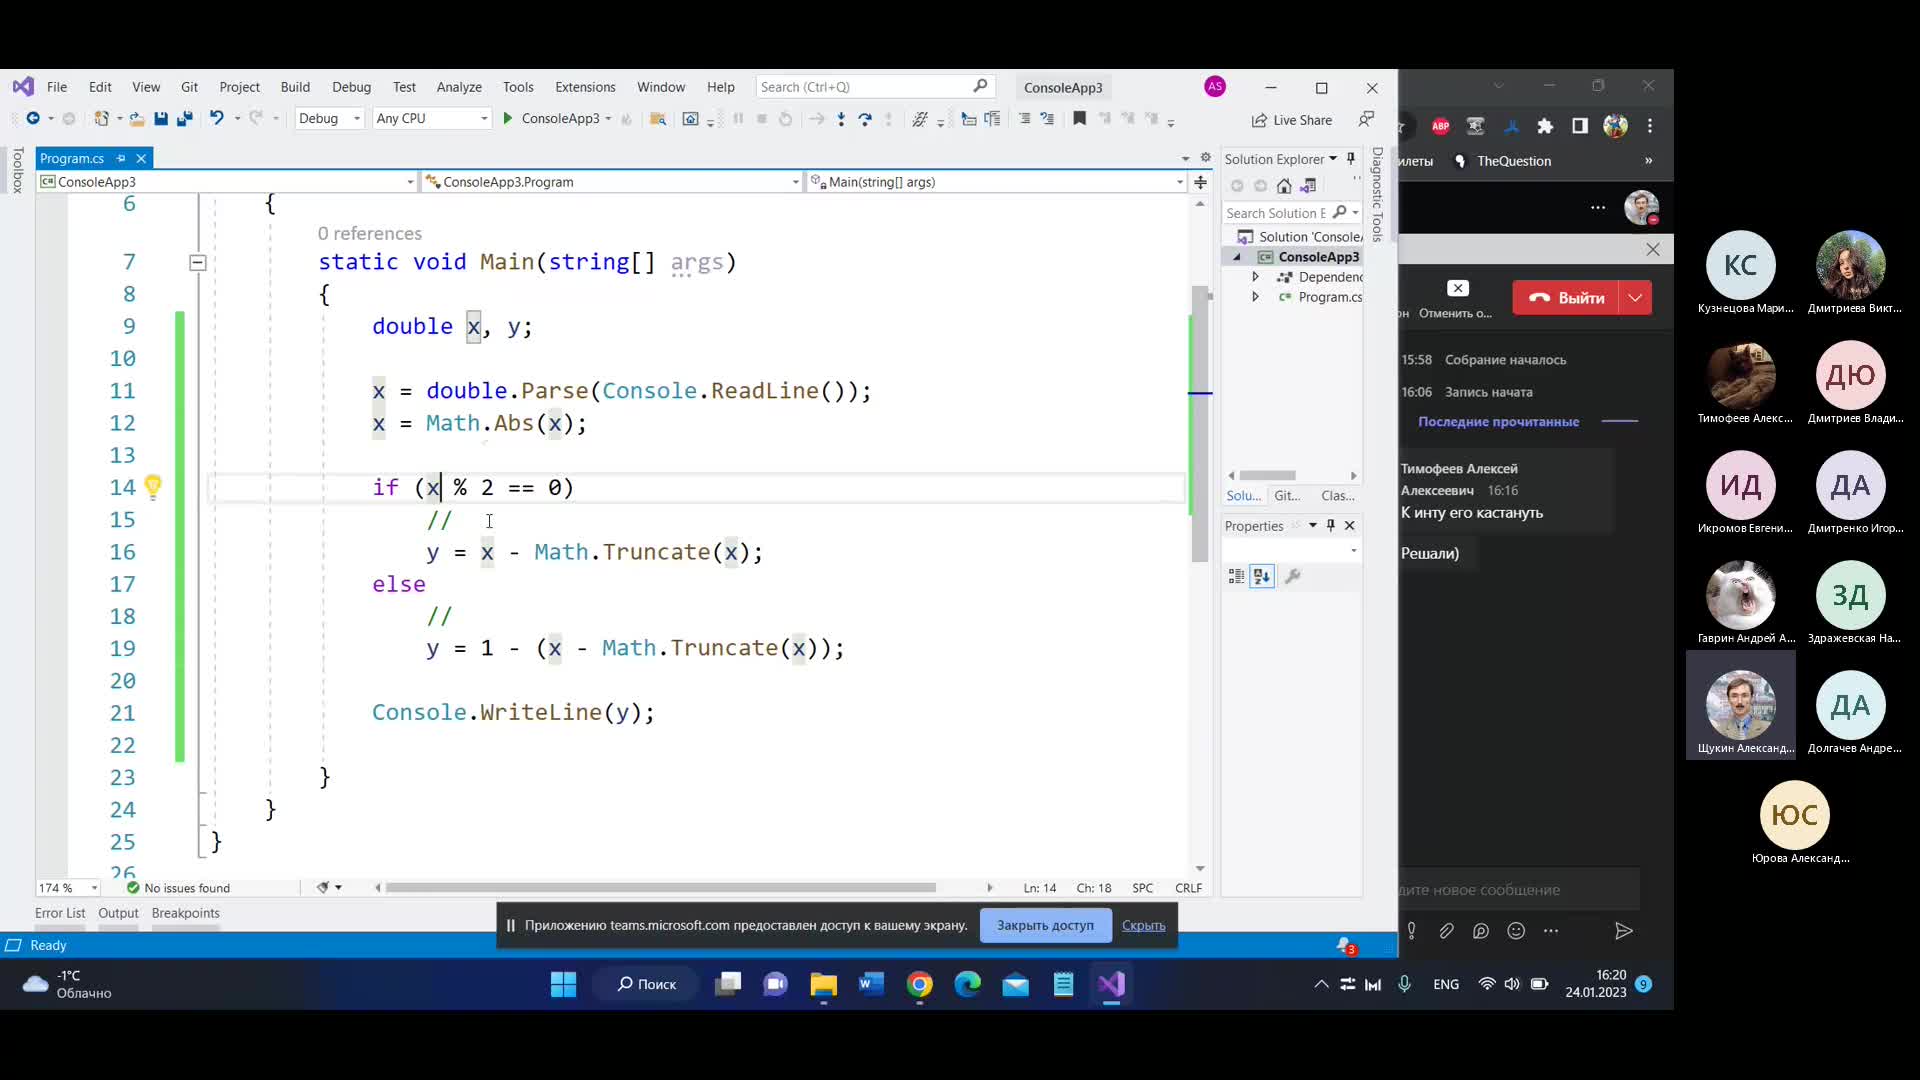Viewport: 1920px width, 1080px height.
Task: Open the Debug menu
Action: (x=351, y=87)
